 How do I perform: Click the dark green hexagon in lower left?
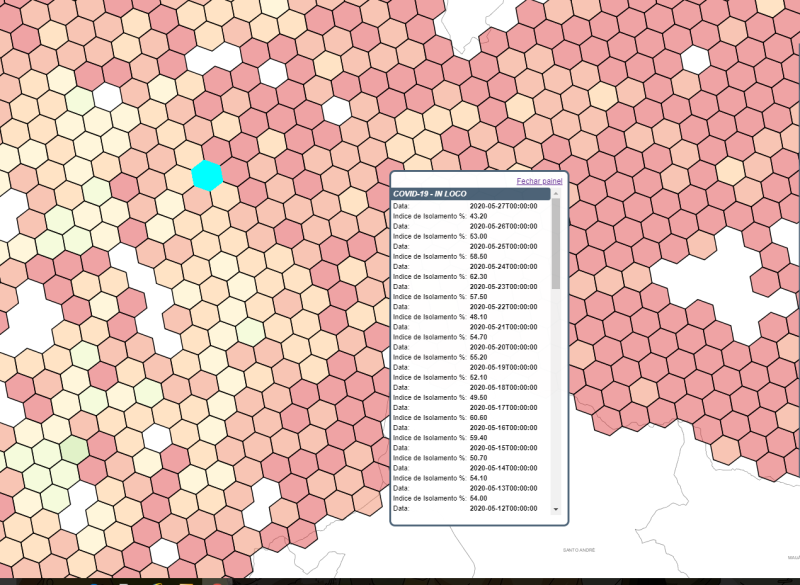[x=73, y=449]
